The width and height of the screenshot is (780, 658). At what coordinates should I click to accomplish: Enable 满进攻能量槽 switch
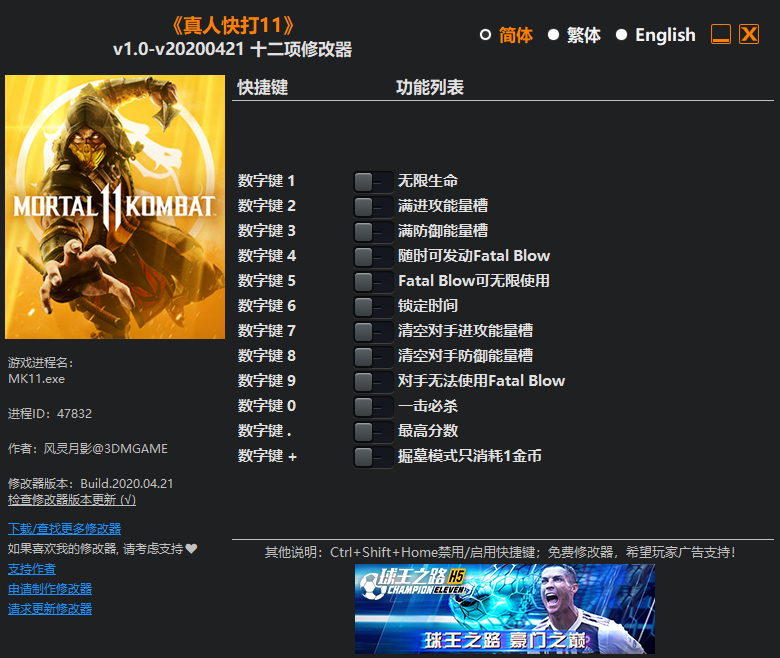[x=373, y=206]
